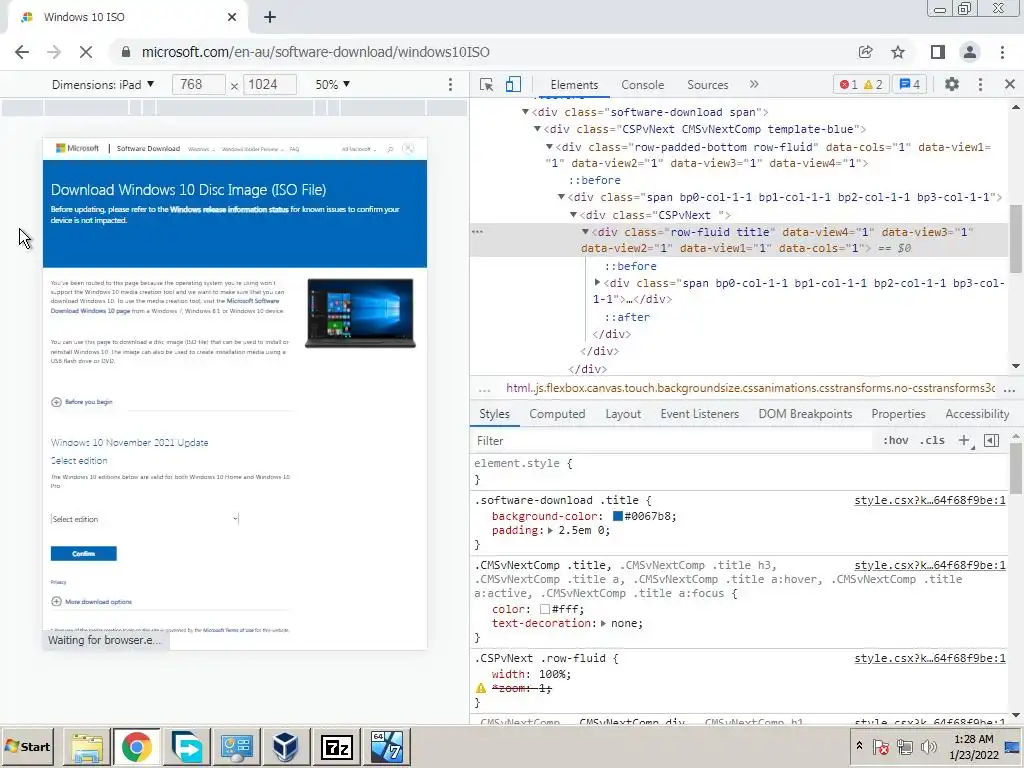Click the height field showing 1024
This screenshot has height=768, width=1024.
tap(270, 85)
